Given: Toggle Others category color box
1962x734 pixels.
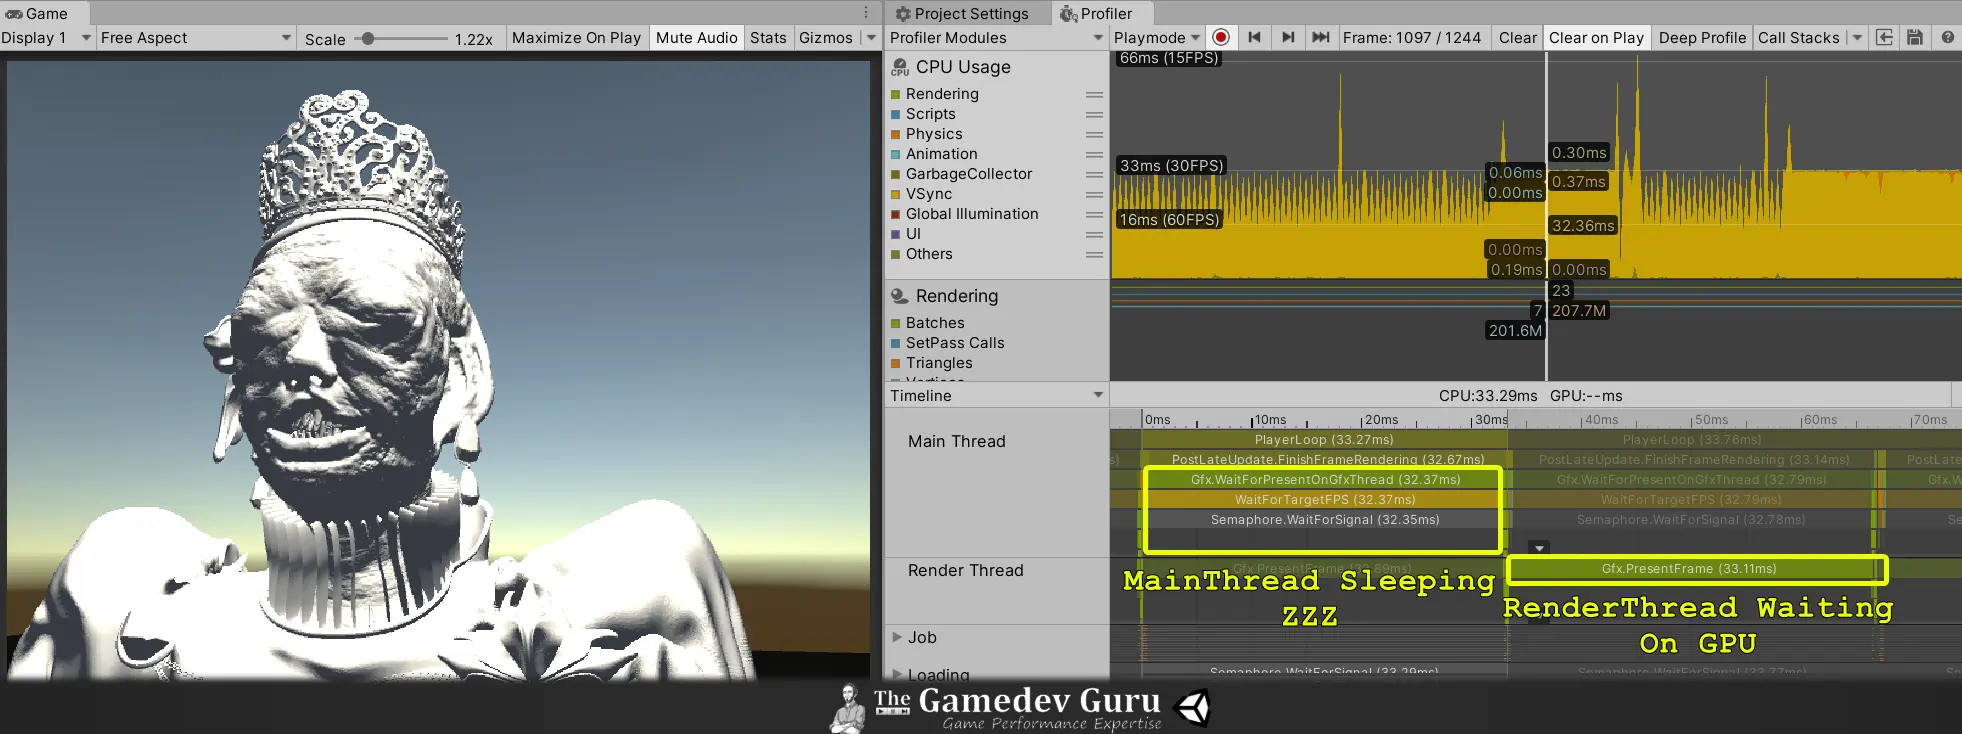Looking at the screenshot, I should (896, 254).
